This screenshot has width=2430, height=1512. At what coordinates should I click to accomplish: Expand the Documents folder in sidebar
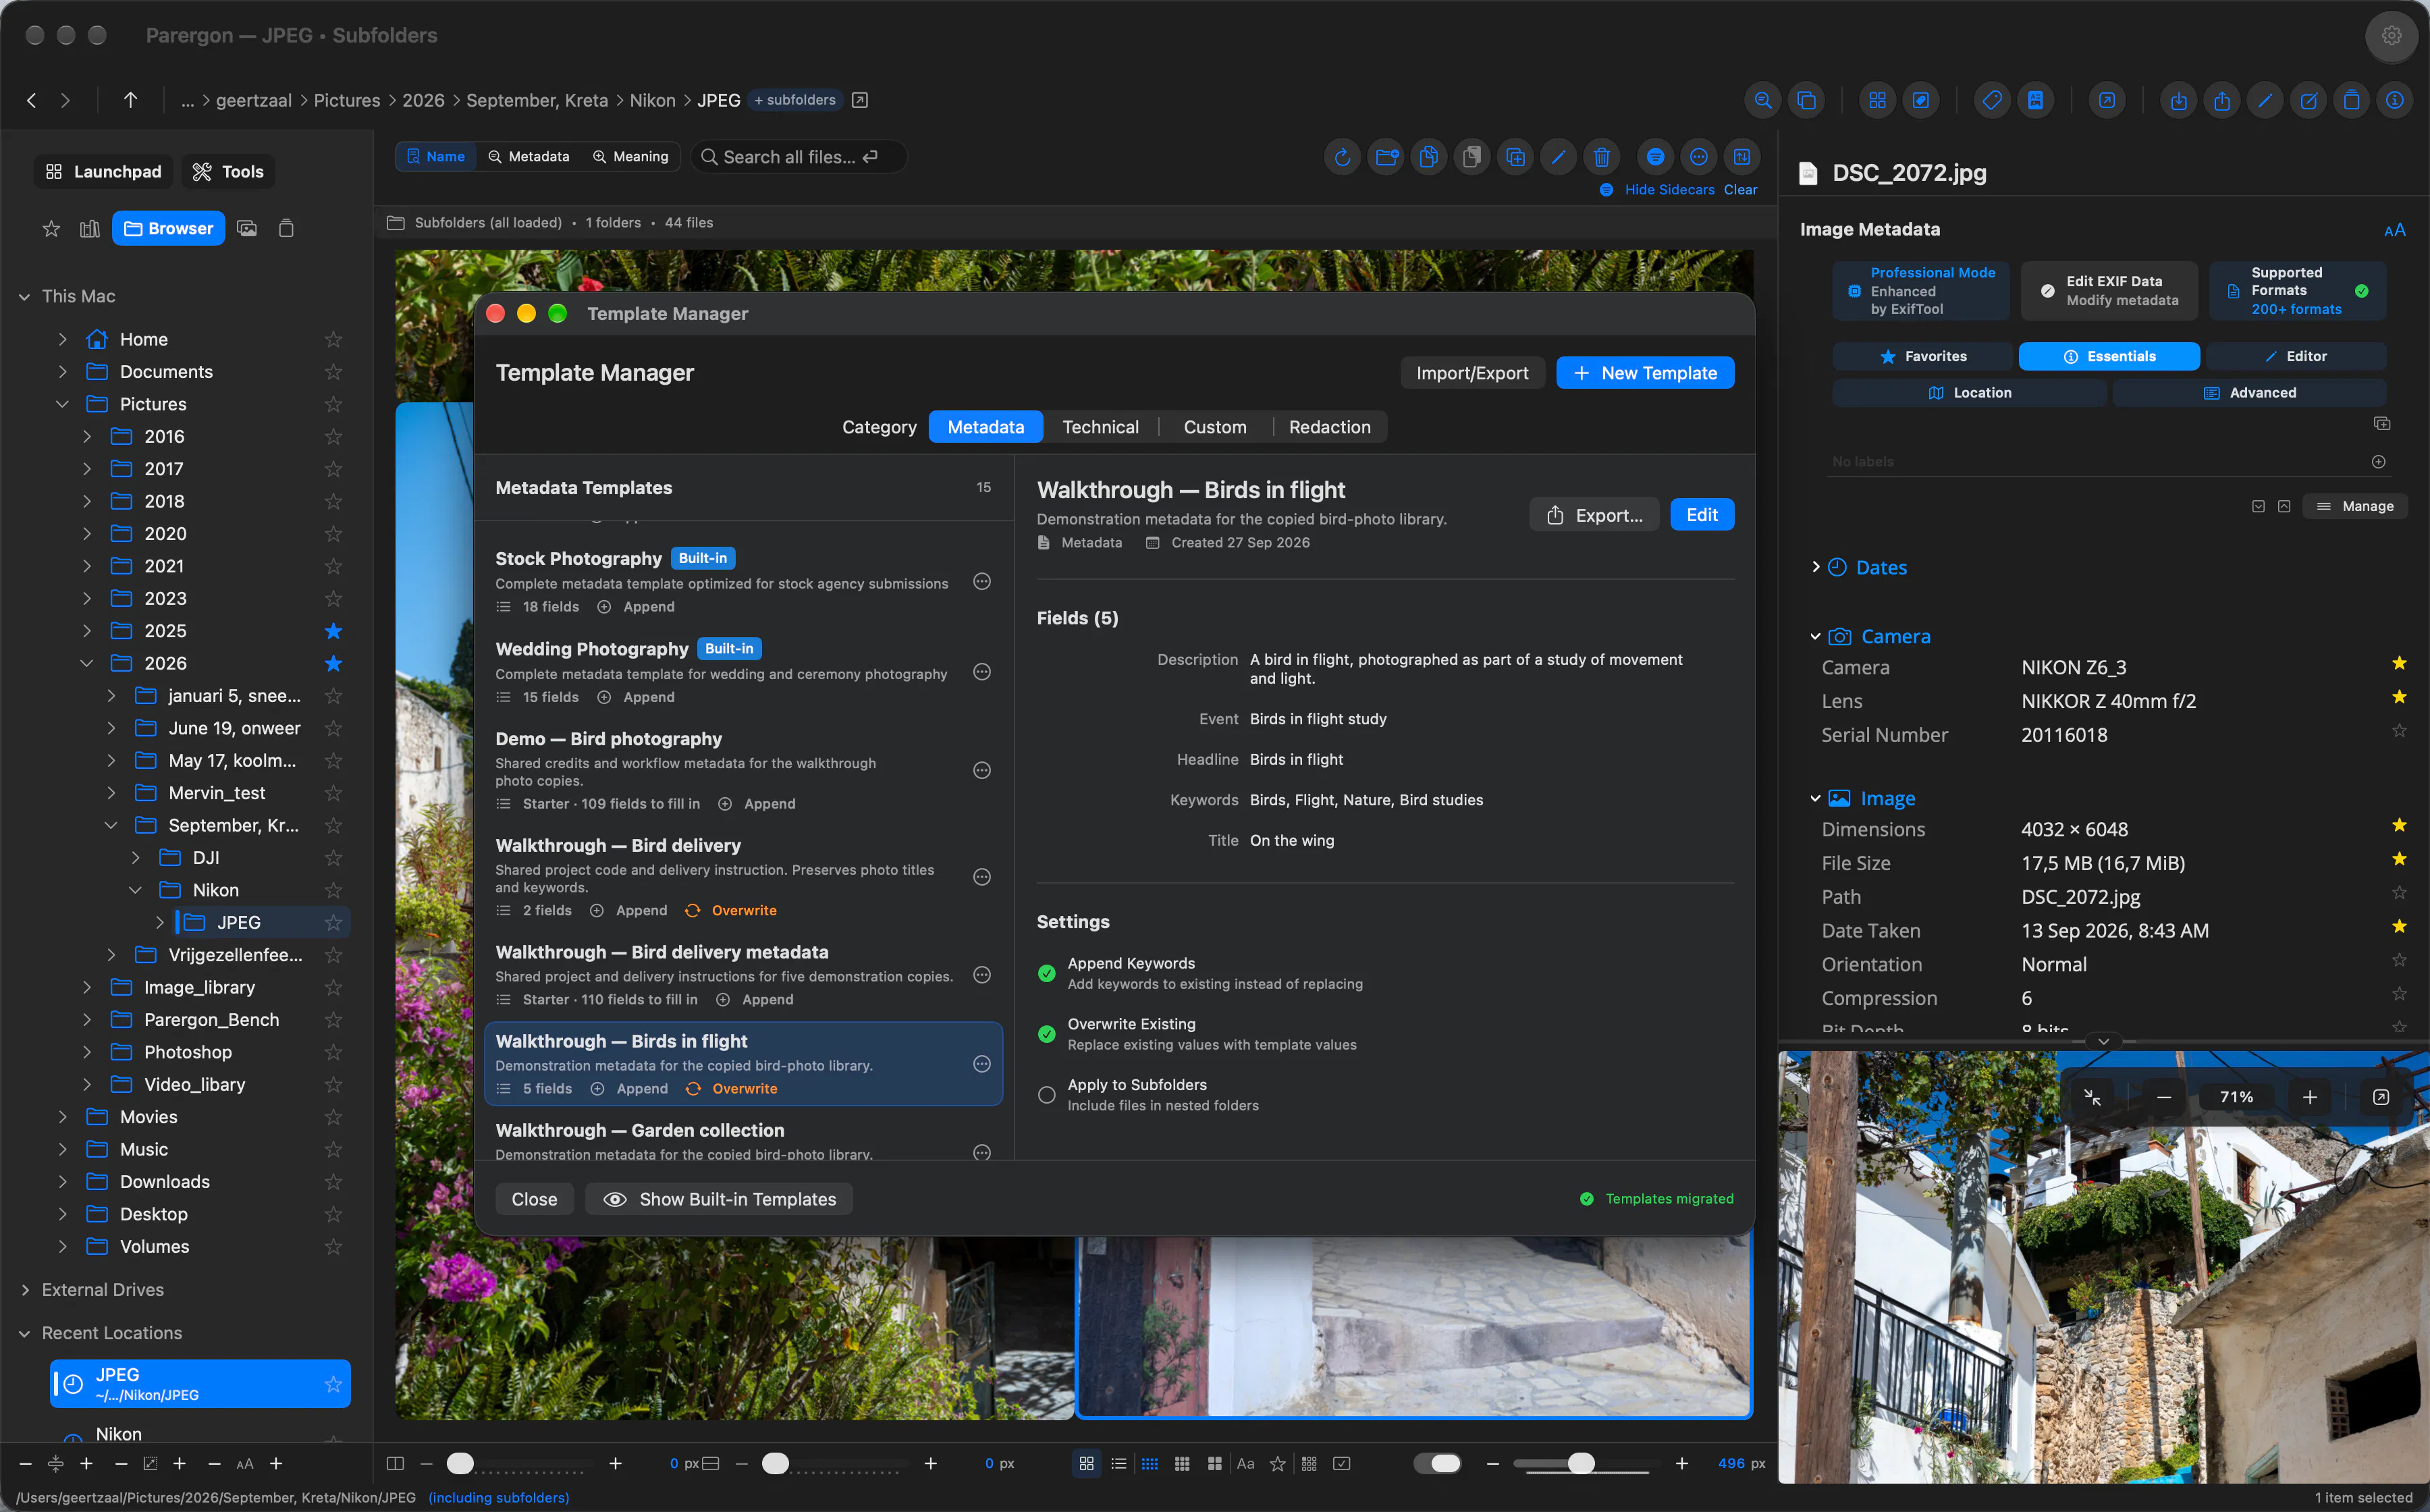tap(62, 372)
